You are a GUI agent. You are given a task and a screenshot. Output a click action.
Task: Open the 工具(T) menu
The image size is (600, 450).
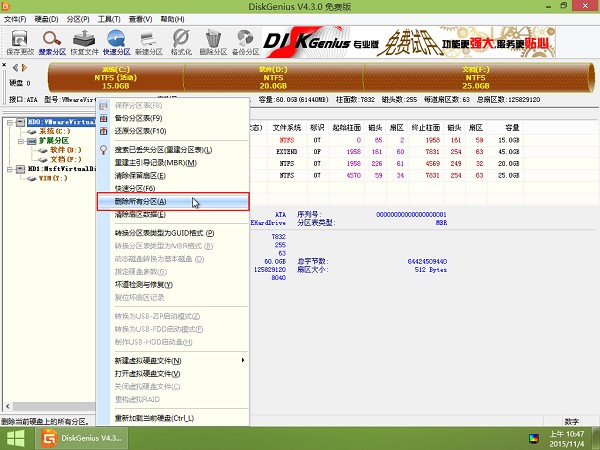(109, 19)
